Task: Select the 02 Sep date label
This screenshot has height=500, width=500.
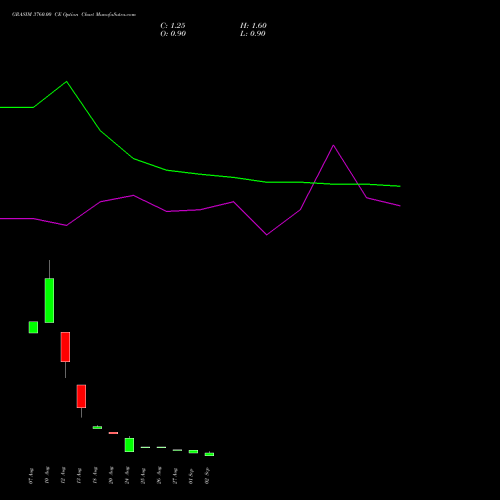Action: (207, 476)
